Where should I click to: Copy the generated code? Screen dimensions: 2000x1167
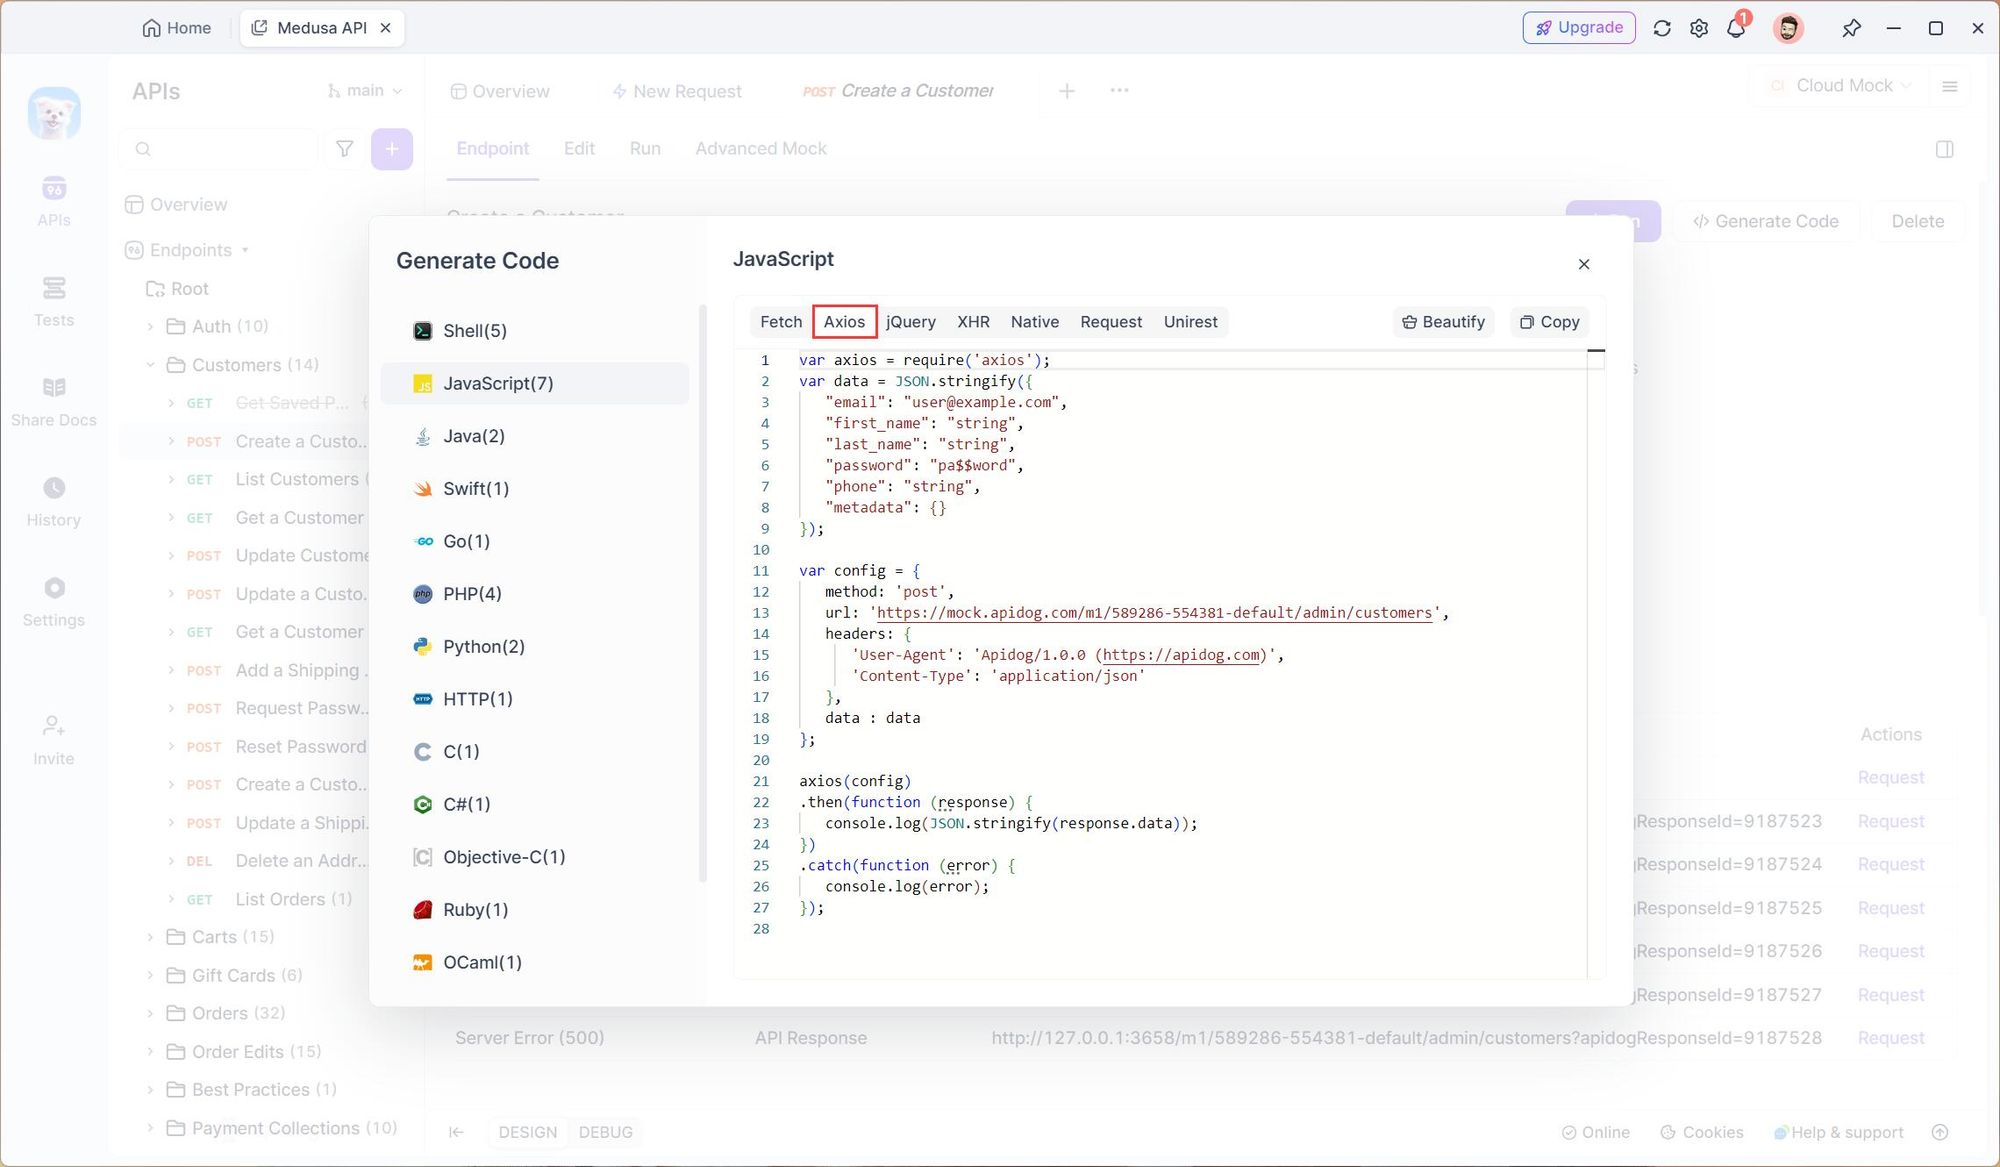tap(1549, 322)
